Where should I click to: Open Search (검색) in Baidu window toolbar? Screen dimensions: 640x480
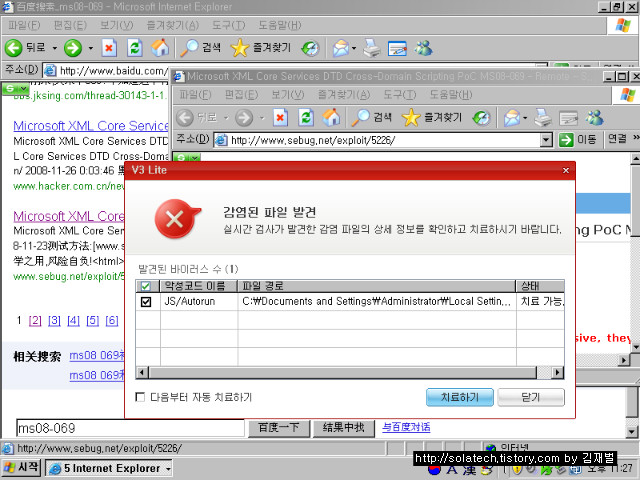point(200,48)
